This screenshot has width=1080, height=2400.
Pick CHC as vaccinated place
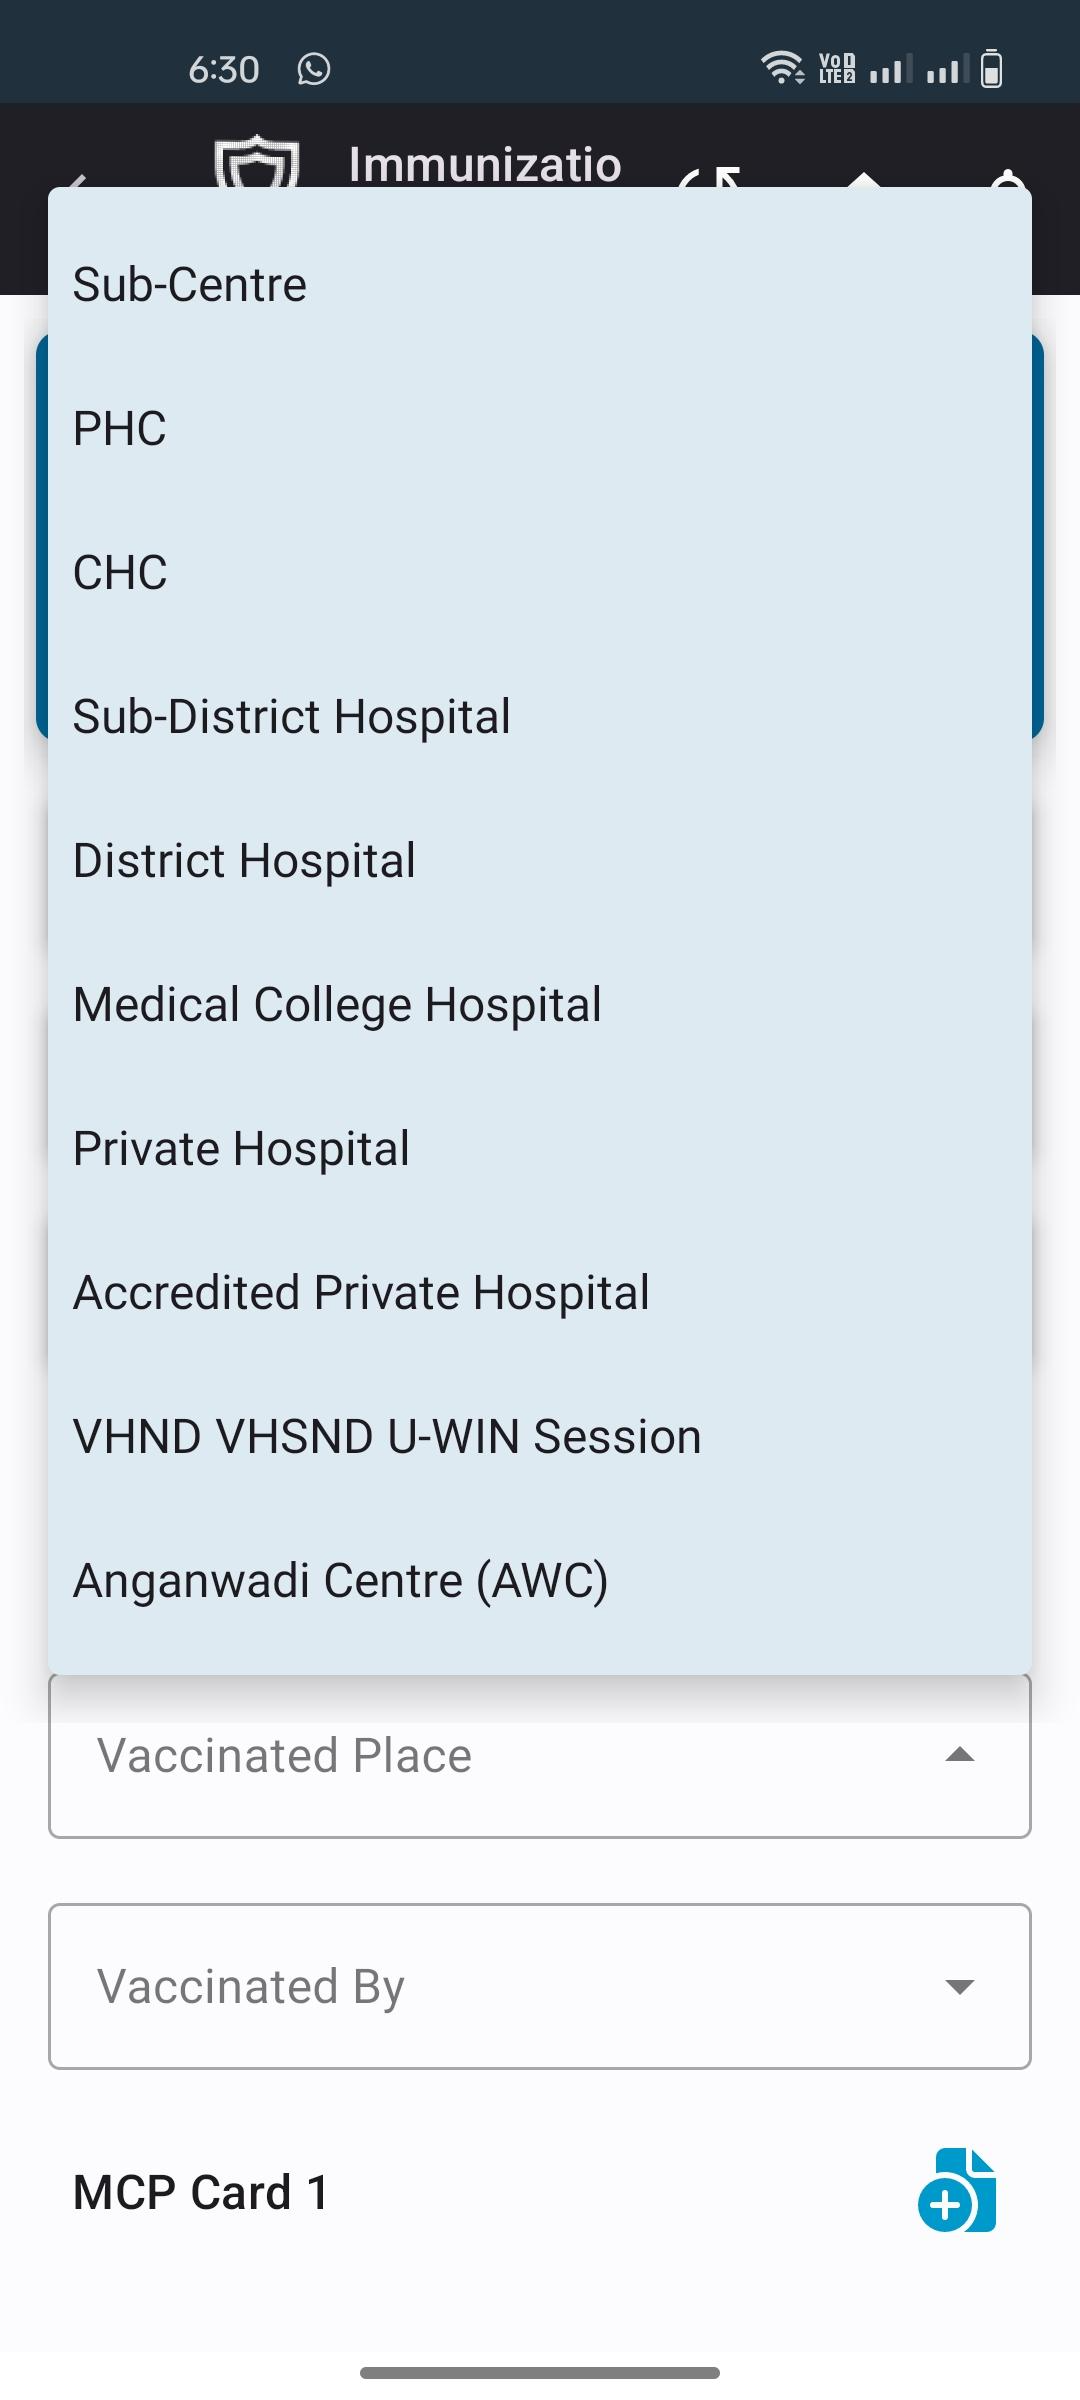(x=540, y=573)
